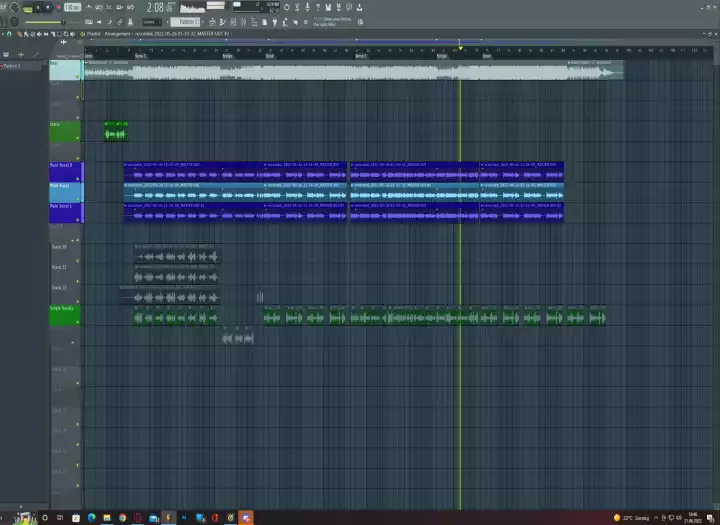Click Arrangement in the playlist breadcrumb

[117, 34]
